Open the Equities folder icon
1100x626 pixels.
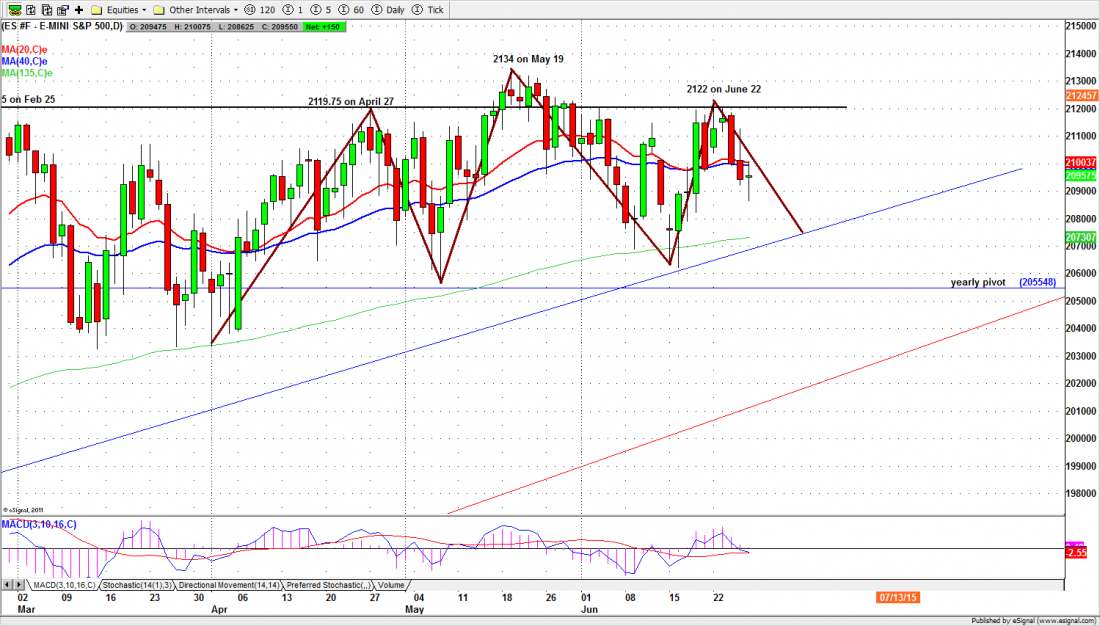[x=96, y=8]
